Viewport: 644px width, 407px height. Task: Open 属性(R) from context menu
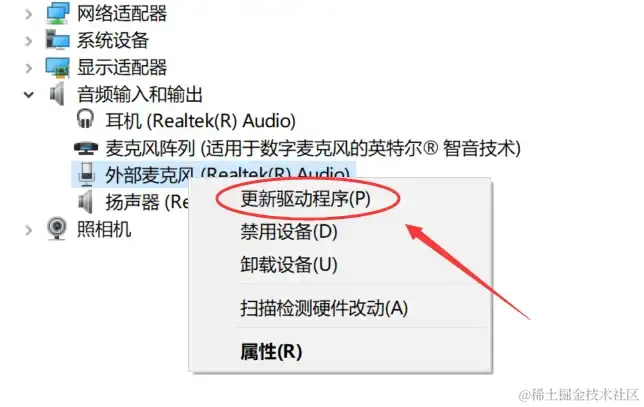point(271,352)
